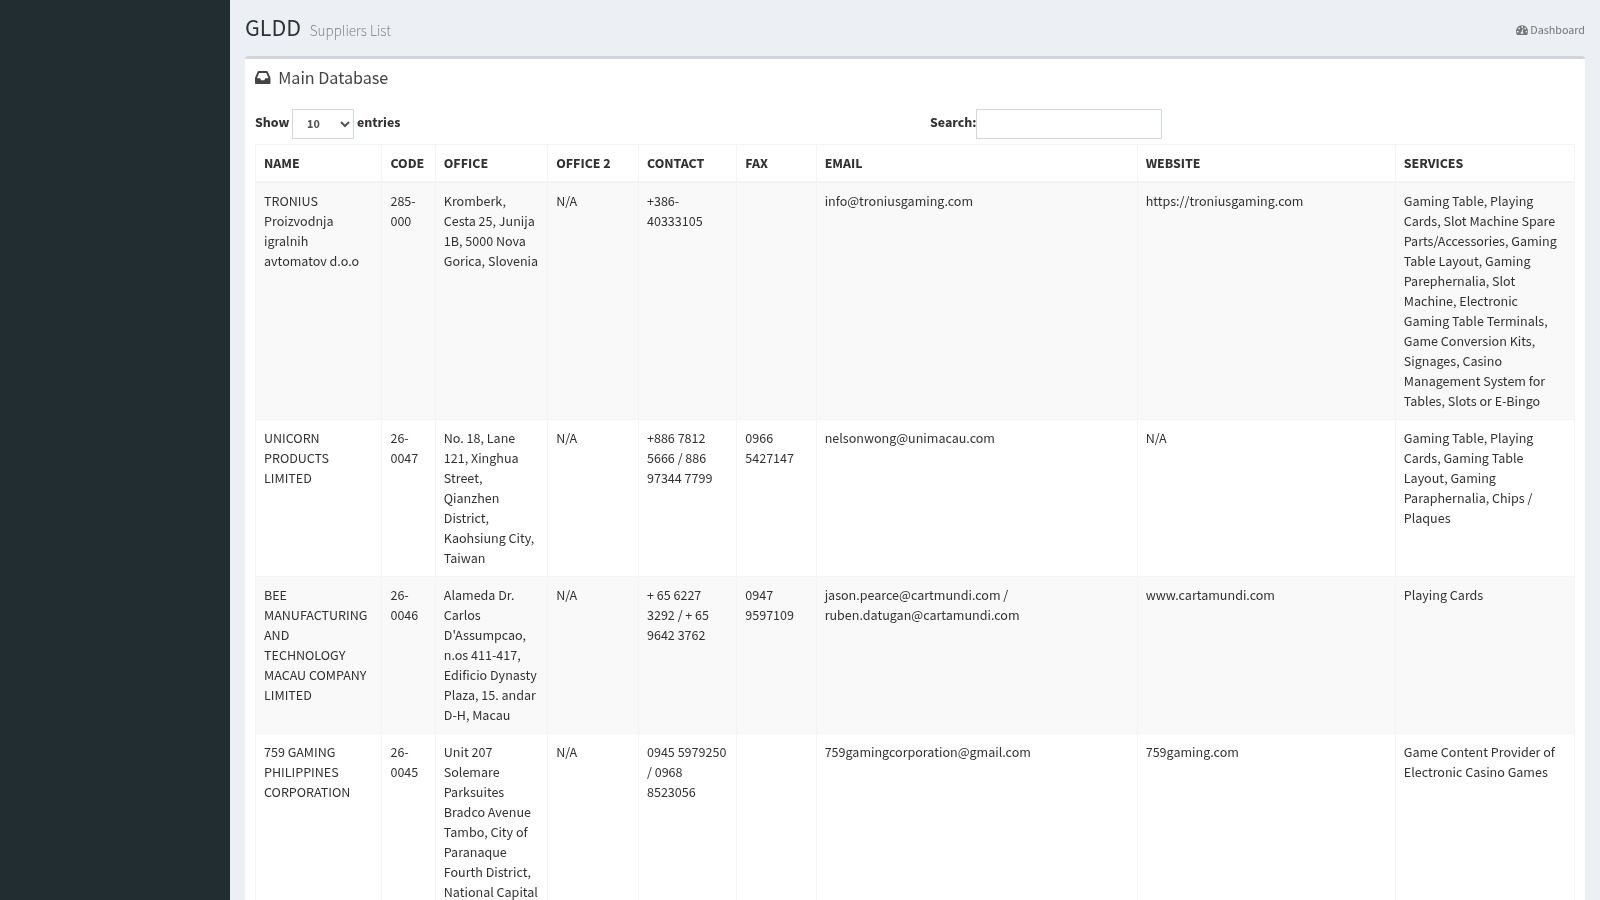Click contact + 65 6227 3292 cell
The width and height of the screenshot is (1600, 900).
(687, 655)
